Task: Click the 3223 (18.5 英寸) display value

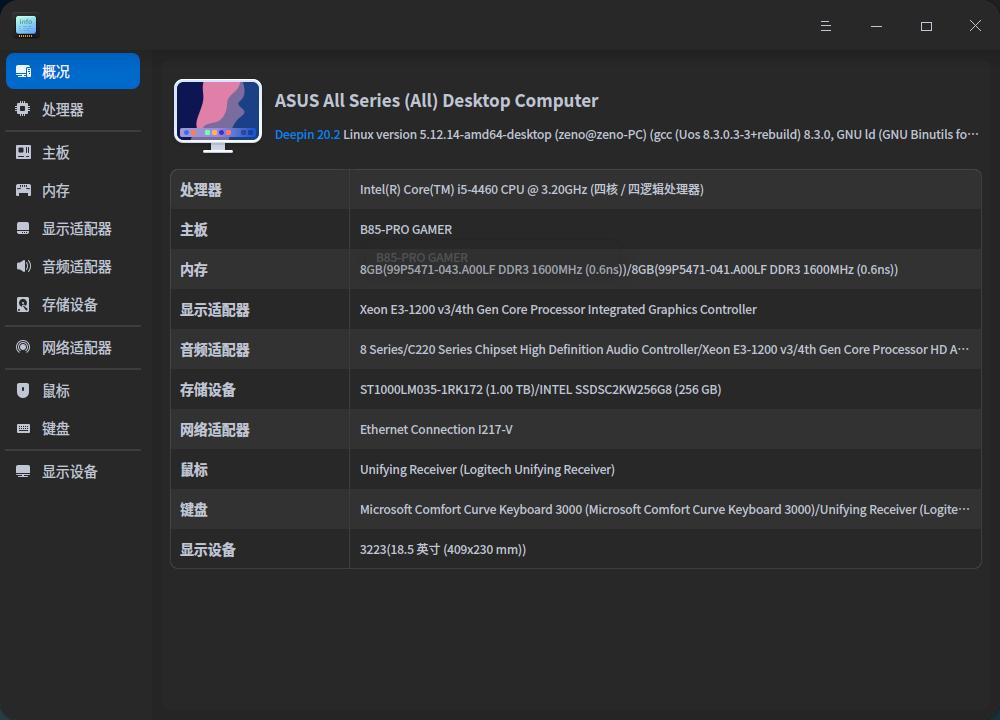Action: 443,550
